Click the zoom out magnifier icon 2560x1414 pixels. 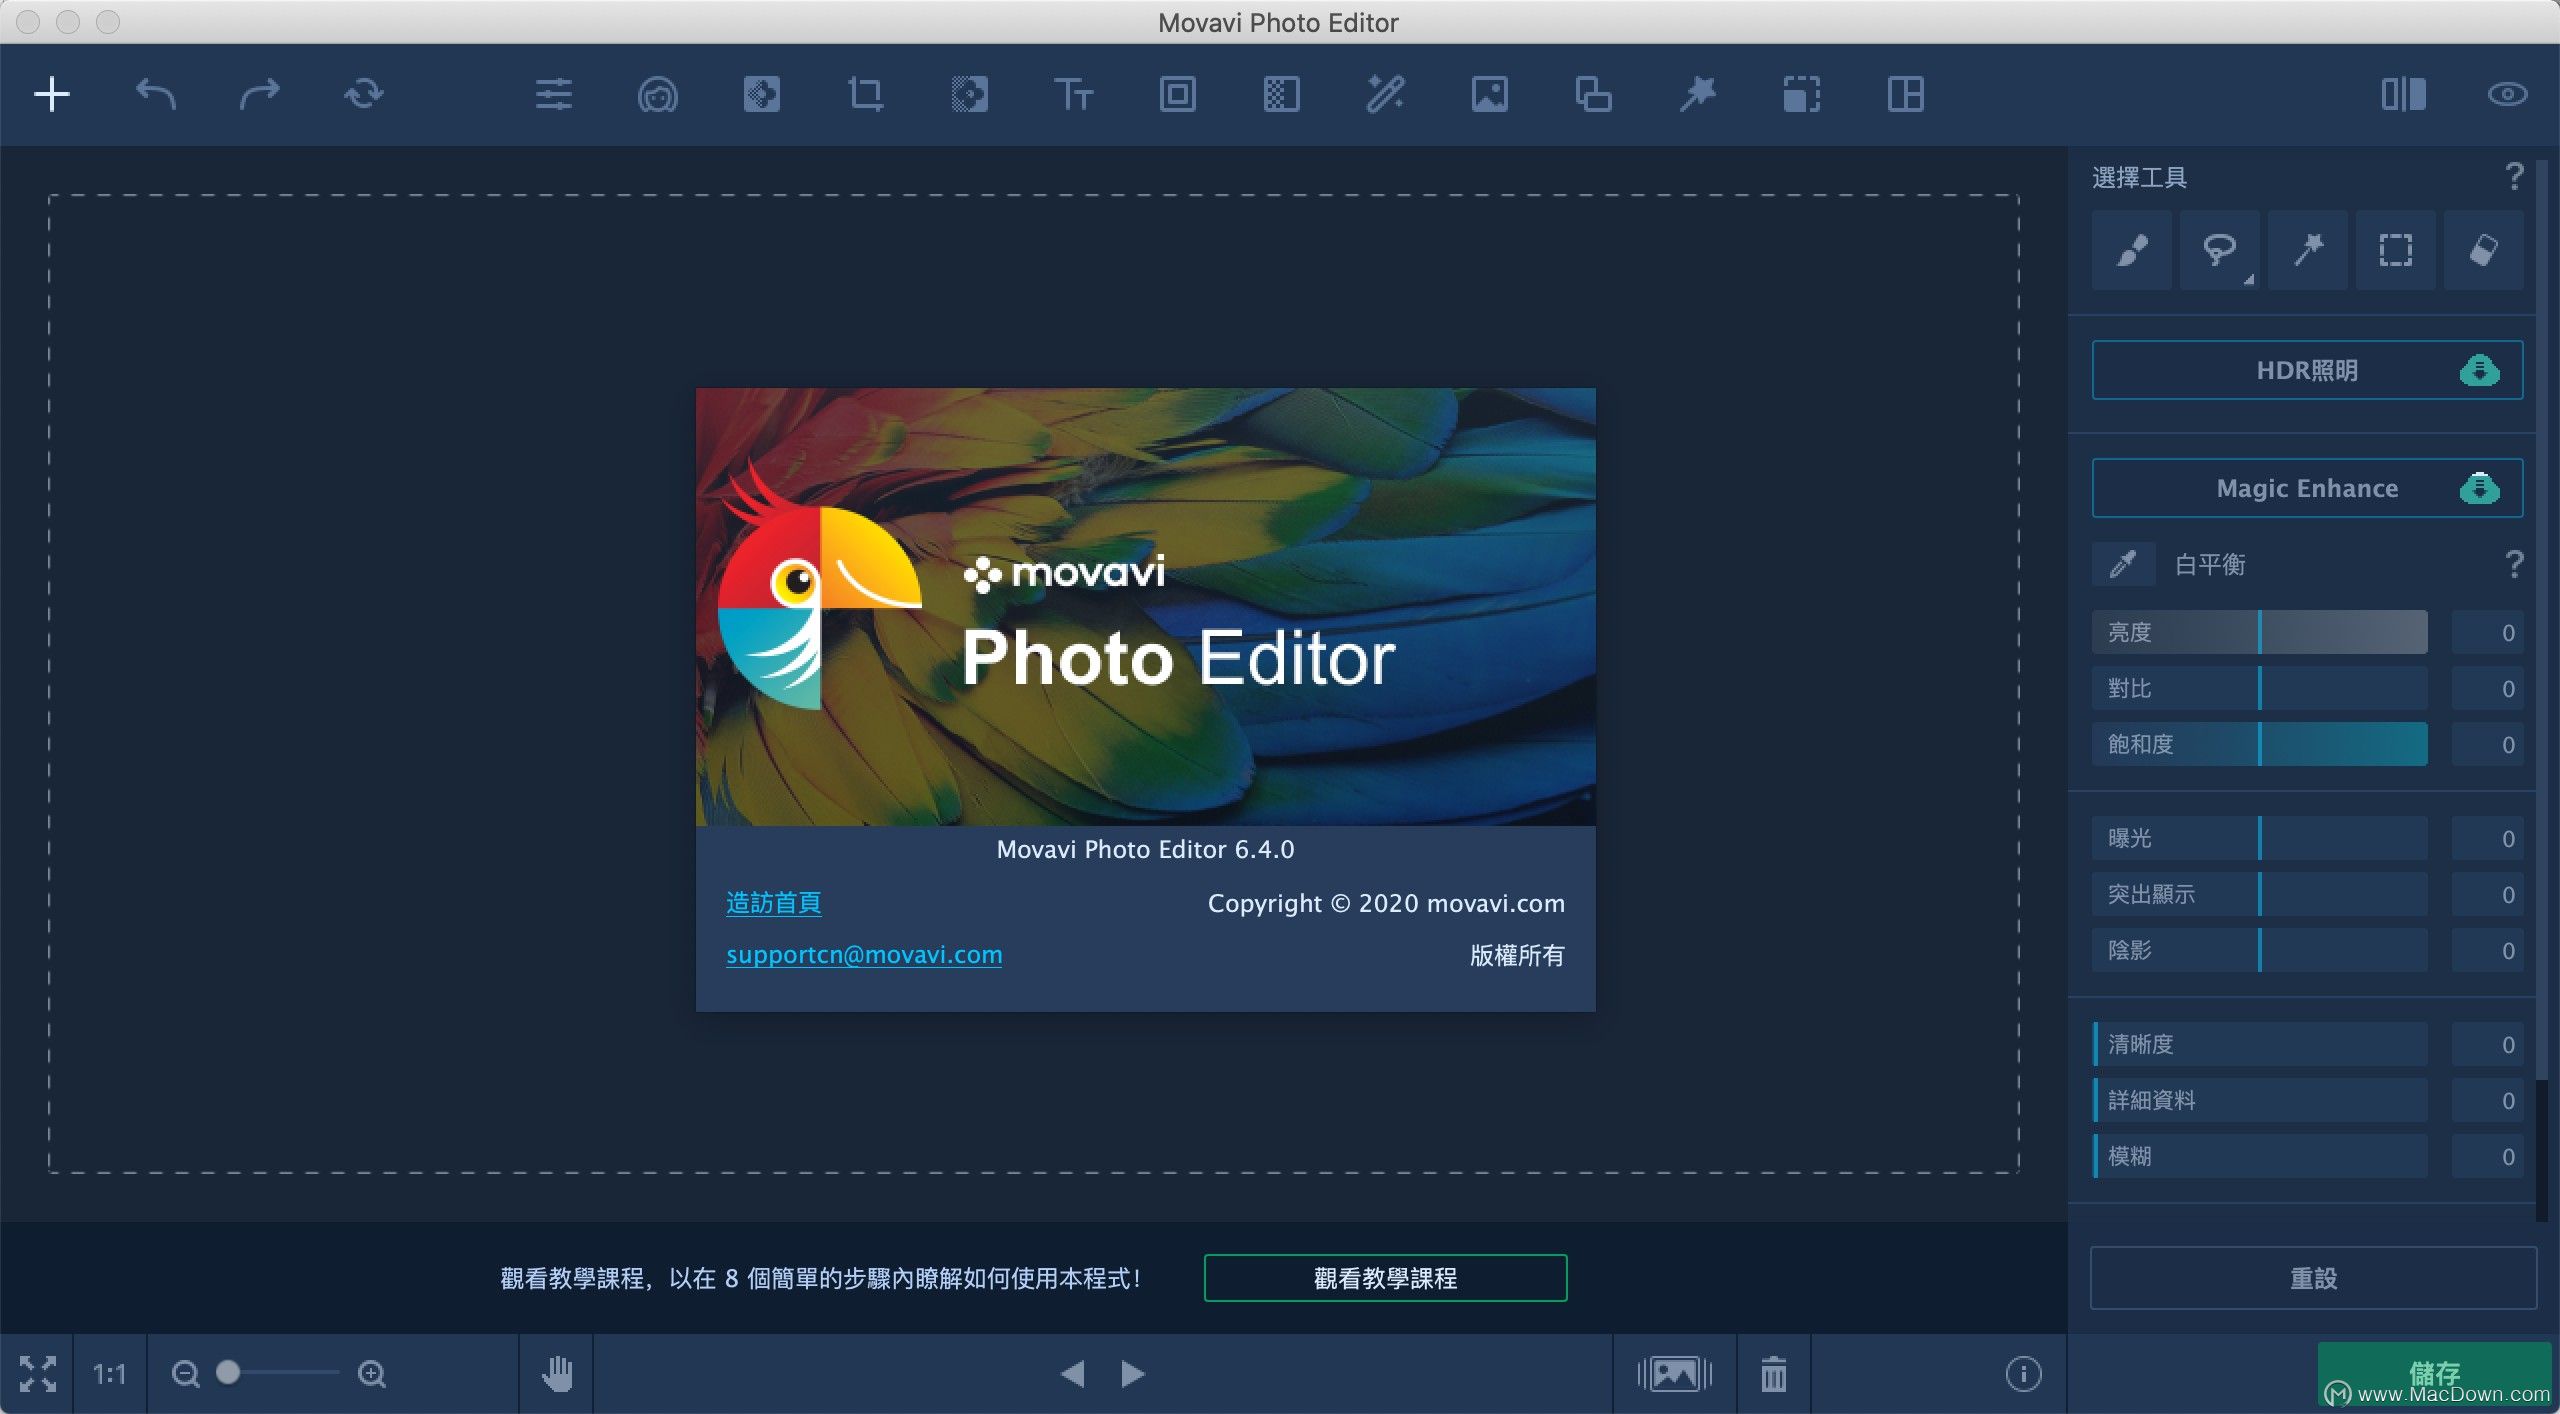pyautogui.click(x=186, y=1374)
